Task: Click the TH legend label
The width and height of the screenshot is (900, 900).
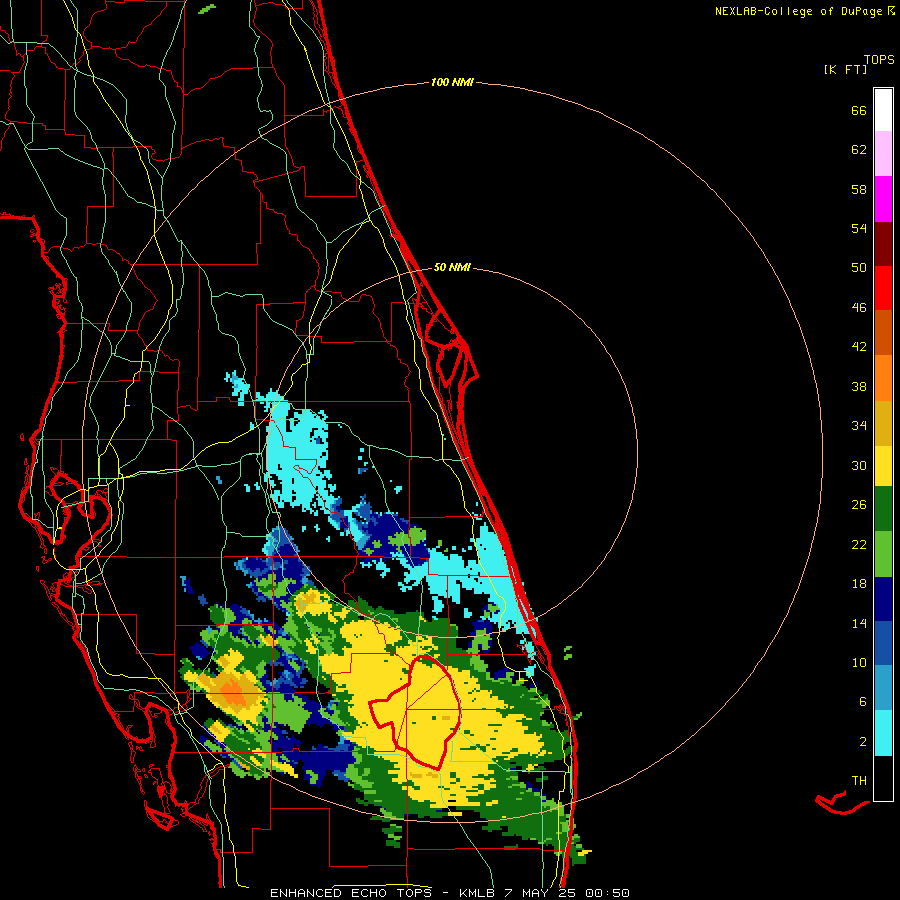Action: tap(859, 781)
